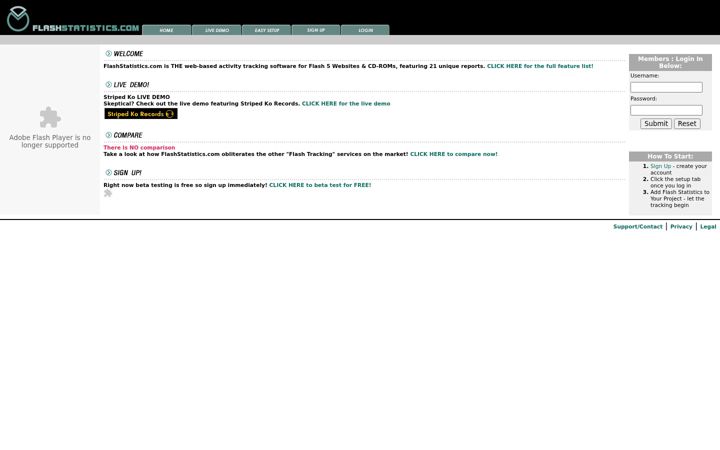Viewport: 720px width, 450px height.
Task: Open the LOGIN tab
Action: 366,30
